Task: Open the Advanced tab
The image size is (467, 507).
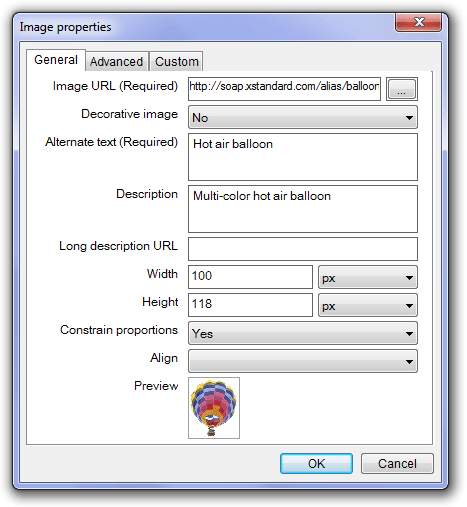Action: point(116,62)
